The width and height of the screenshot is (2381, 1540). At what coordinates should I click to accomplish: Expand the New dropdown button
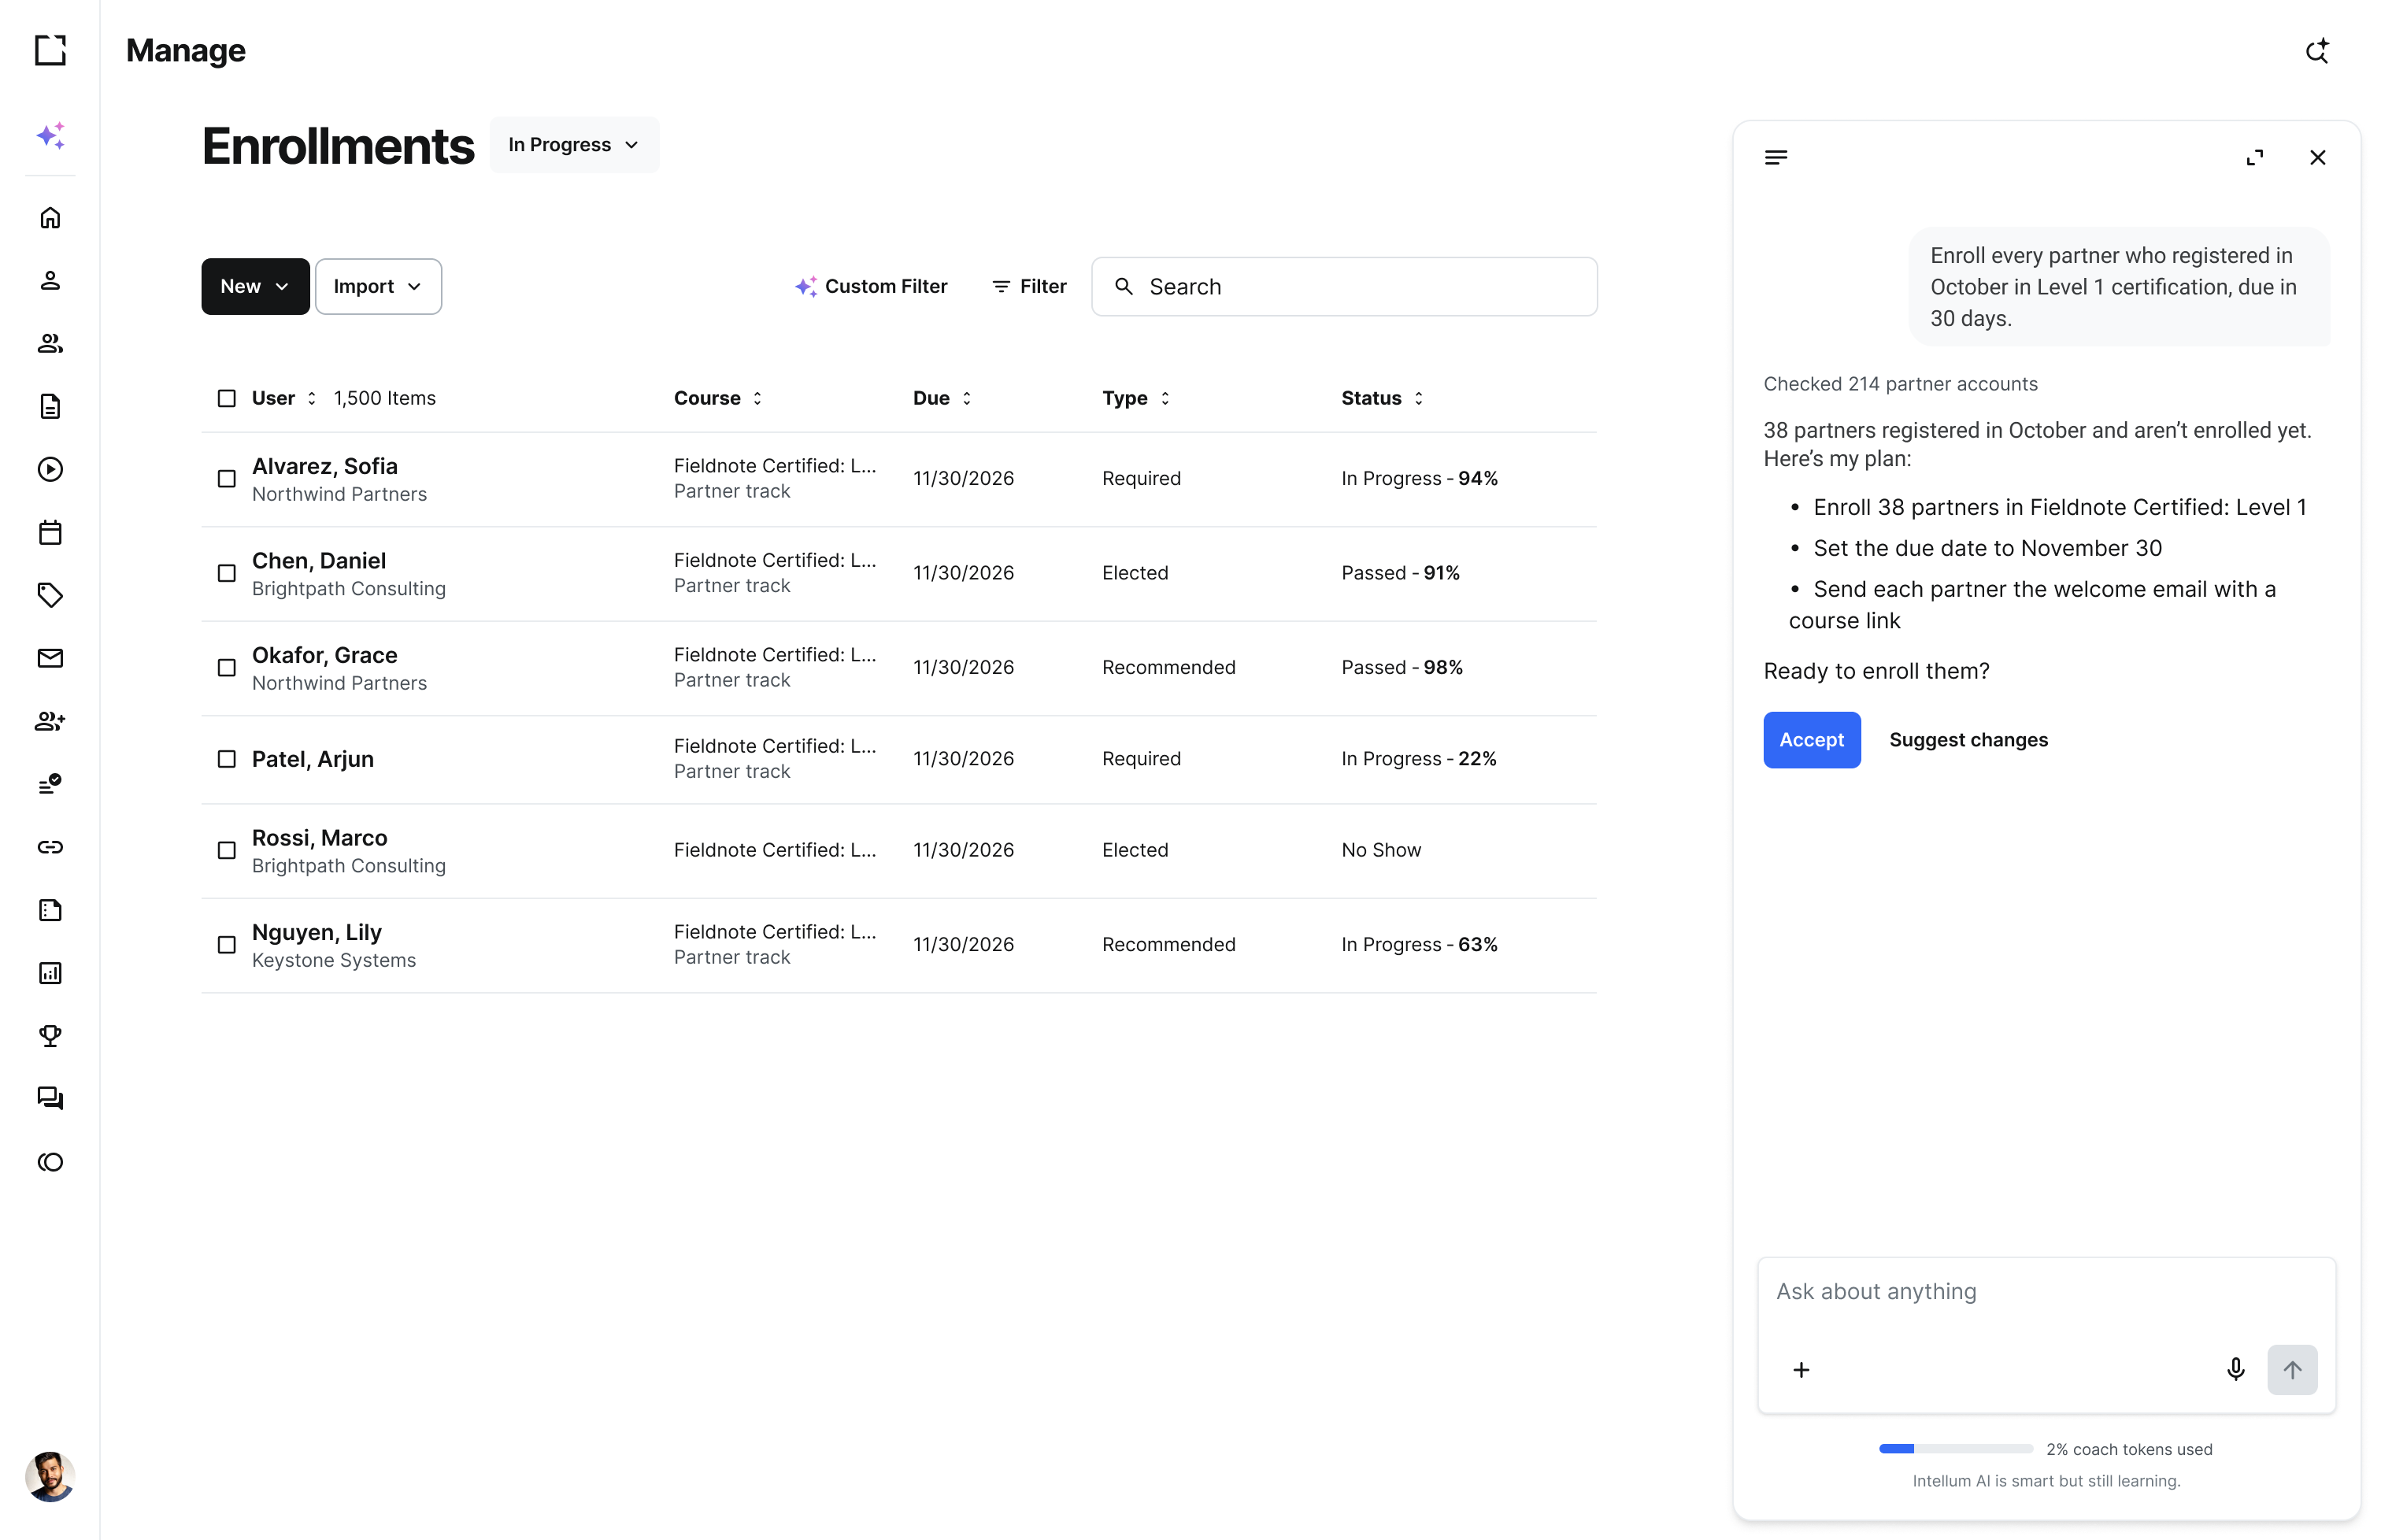(255, 287)
